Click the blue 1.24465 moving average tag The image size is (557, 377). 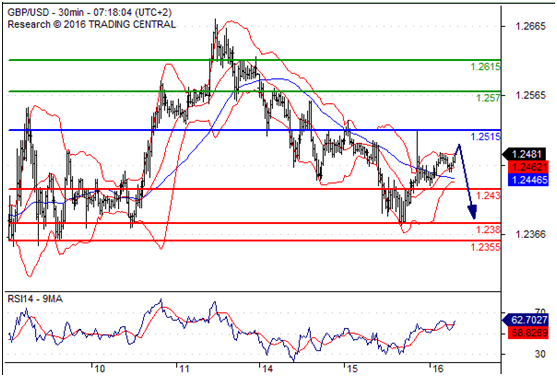click(x=528, y=180)
